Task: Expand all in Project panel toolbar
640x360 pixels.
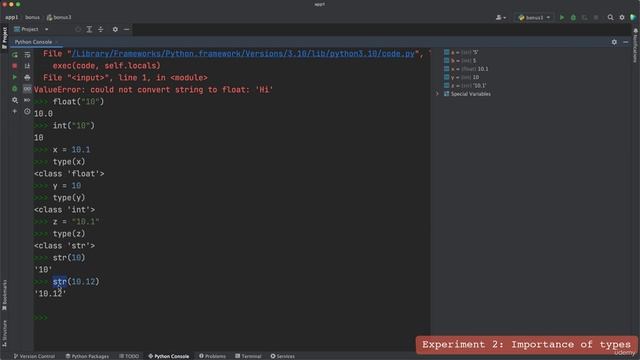Action: click(x=89, y=29)
